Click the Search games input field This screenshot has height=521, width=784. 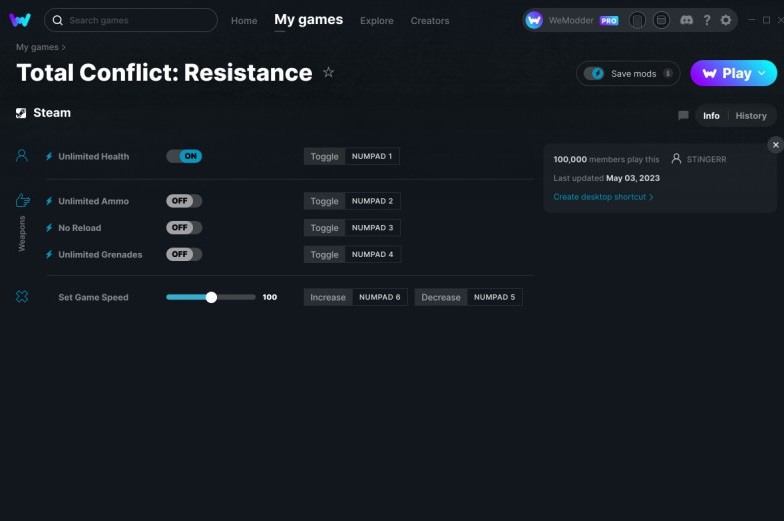click(x=131, y=20)
